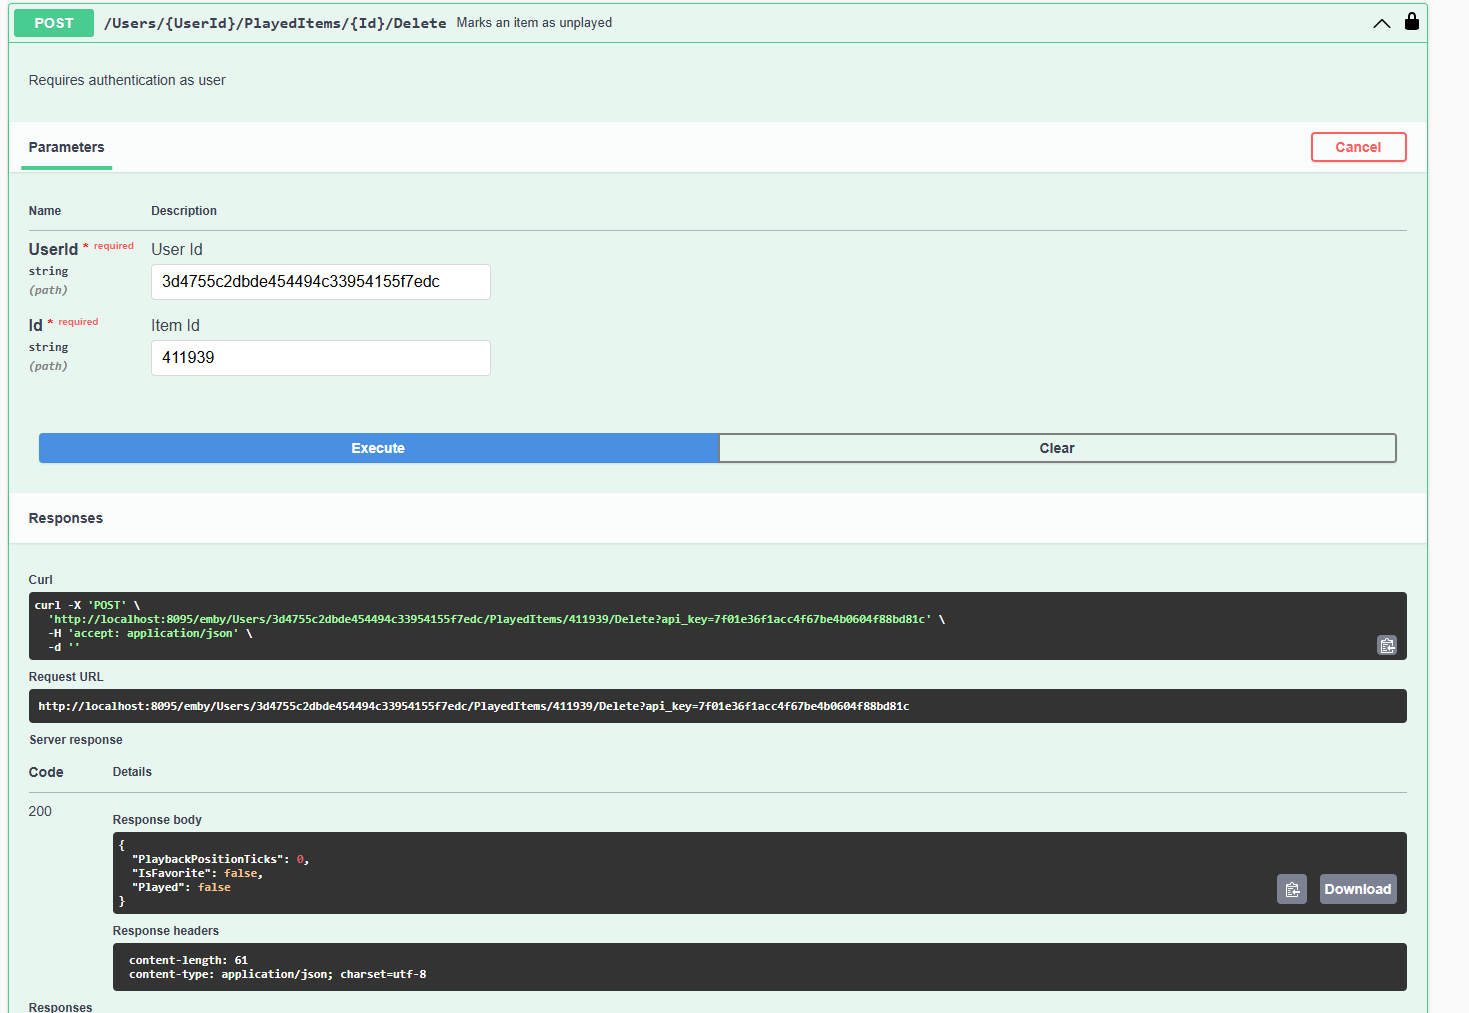Click the green POST method badge
This screenshot has height=1013, width=1469.
[54, 23]
